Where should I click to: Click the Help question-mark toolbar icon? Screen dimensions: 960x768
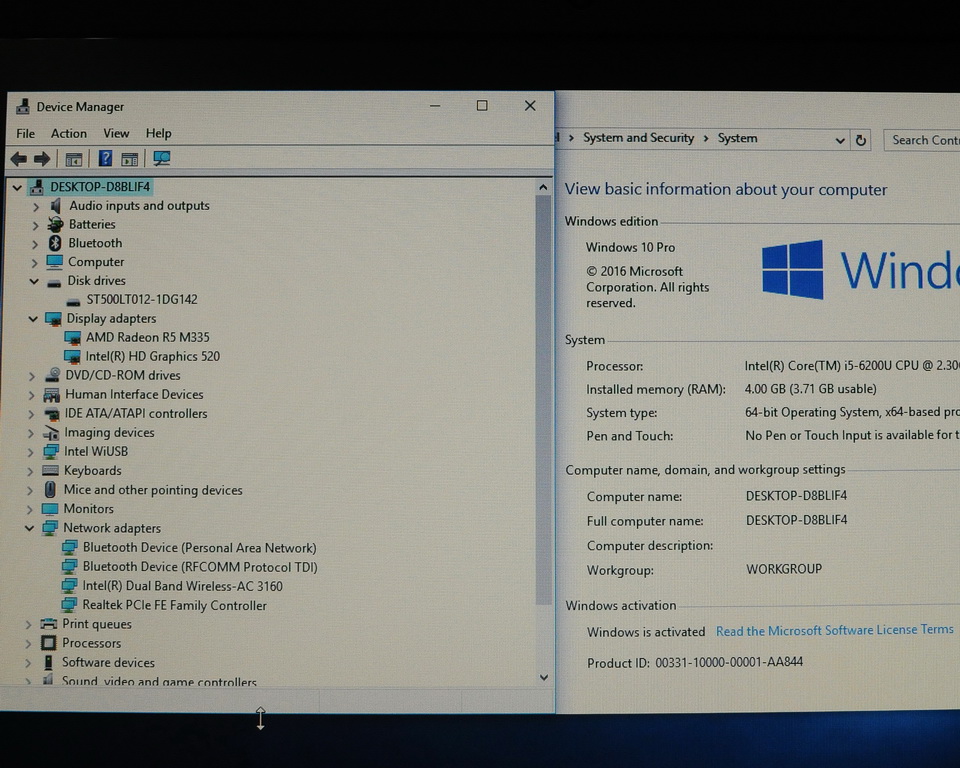(105, 159)
